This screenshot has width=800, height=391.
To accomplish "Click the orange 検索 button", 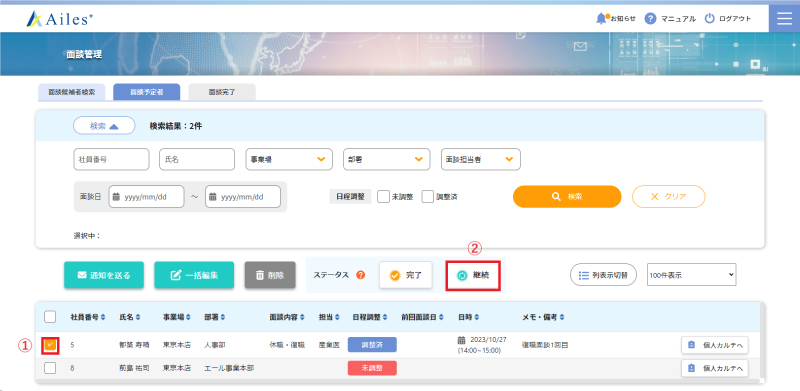I will (567, 197).
